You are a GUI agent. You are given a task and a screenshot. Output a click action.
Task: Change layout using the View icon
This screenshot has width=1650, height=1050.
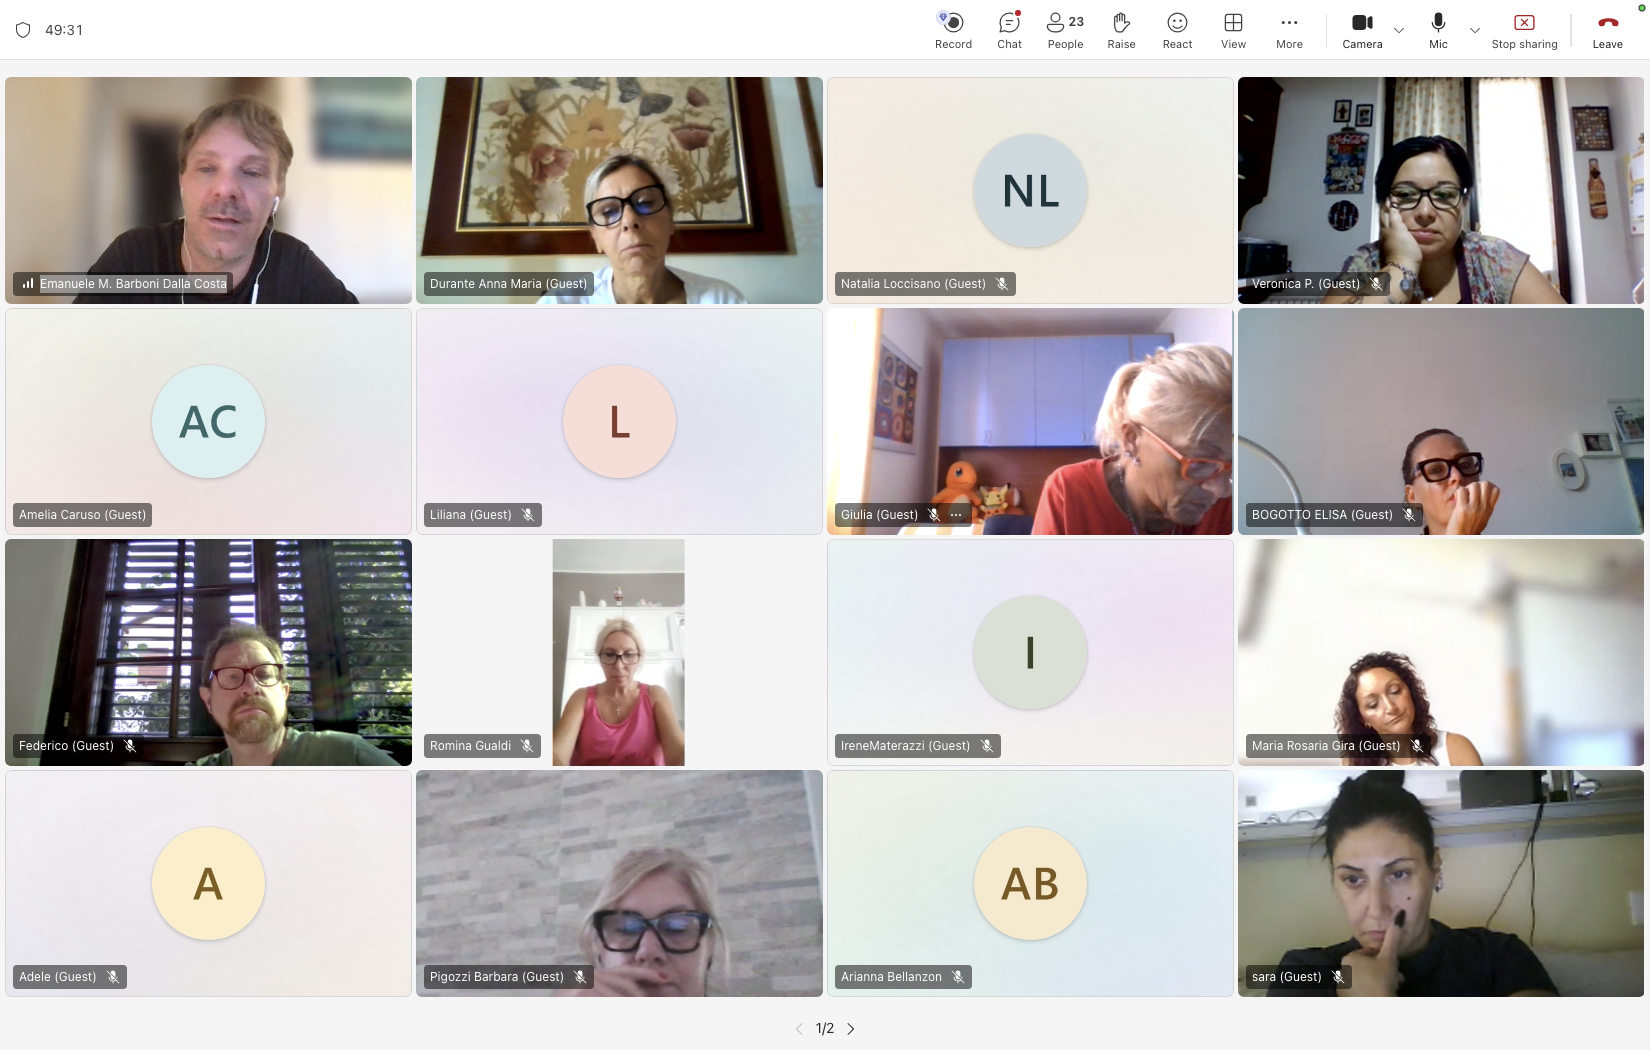click(1233, 30)
